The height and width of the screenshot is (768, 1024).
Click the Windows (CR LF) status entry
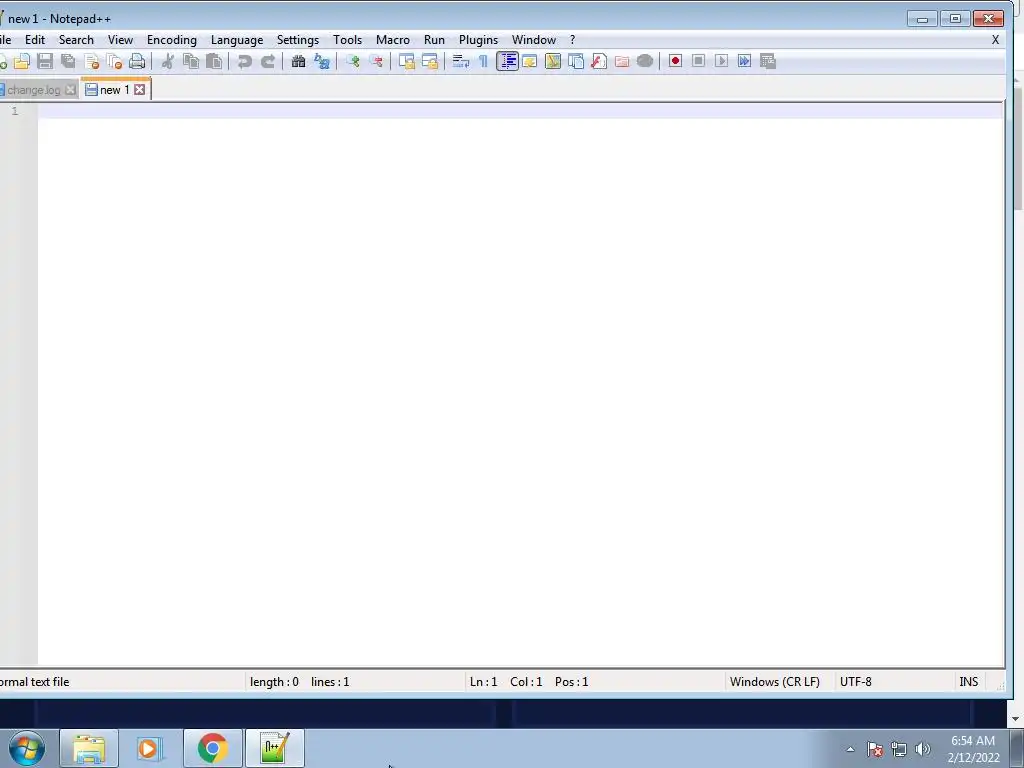click(x=775, y=682)
